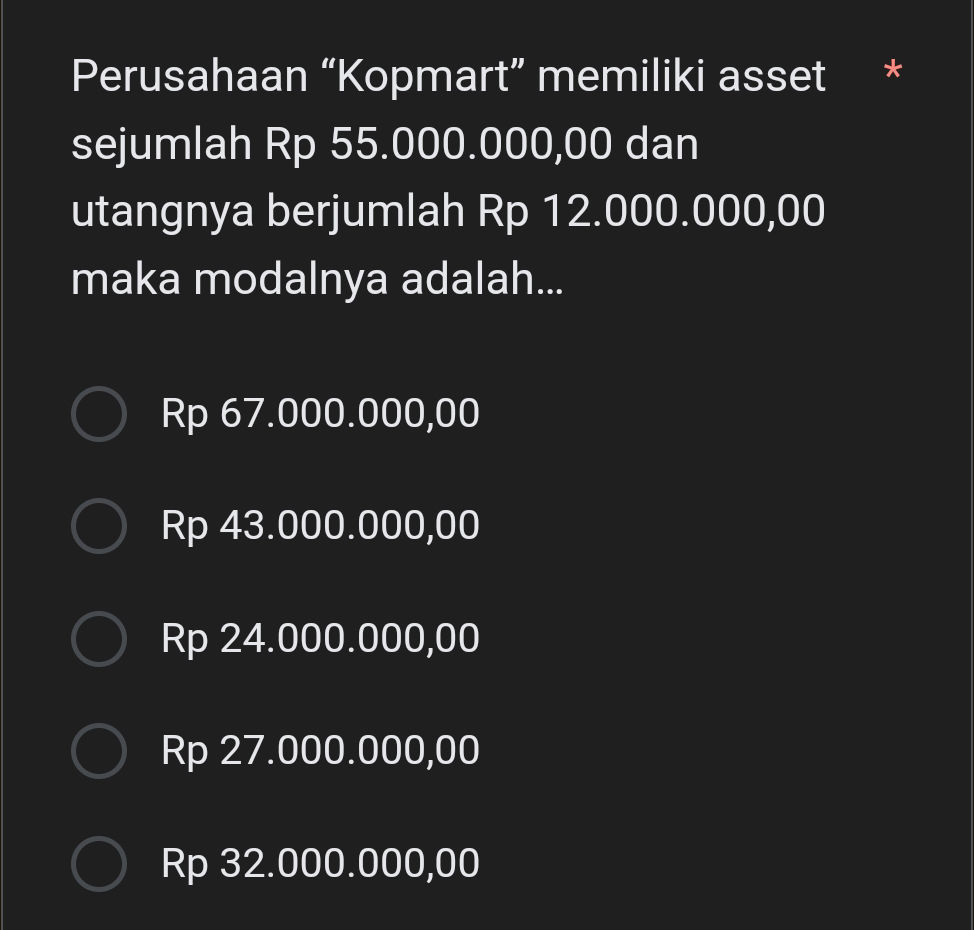Select the Rp 43.000.000,00 radio button
This screenshot has width=974, height=930.
(x=99, y=525)
